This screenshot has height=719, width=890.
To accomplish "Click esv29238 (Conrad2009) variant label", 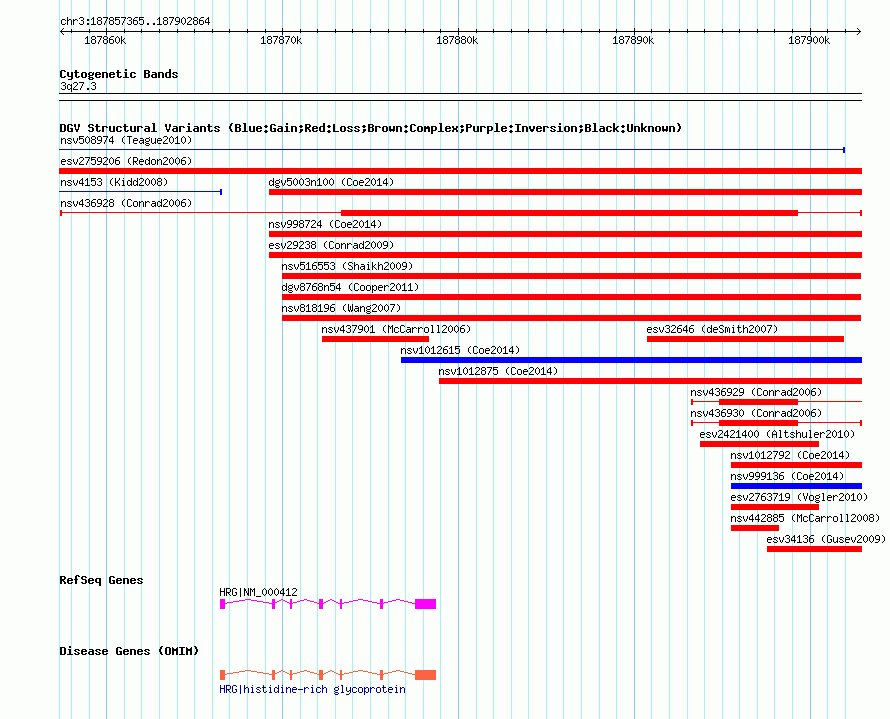I will [x=331, y=245].
